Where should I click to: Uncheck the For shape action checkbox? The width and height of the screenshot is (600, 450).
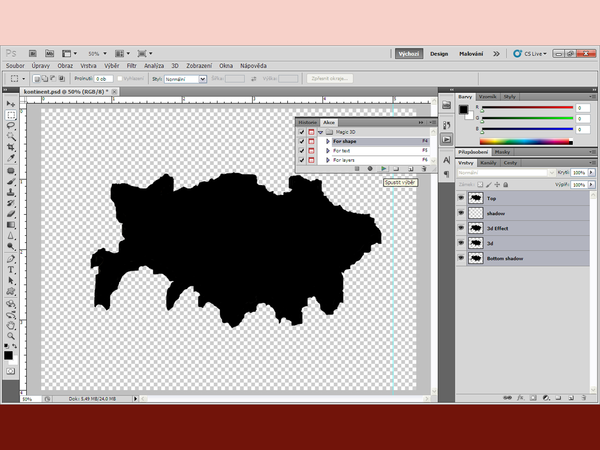pos(303,141)
